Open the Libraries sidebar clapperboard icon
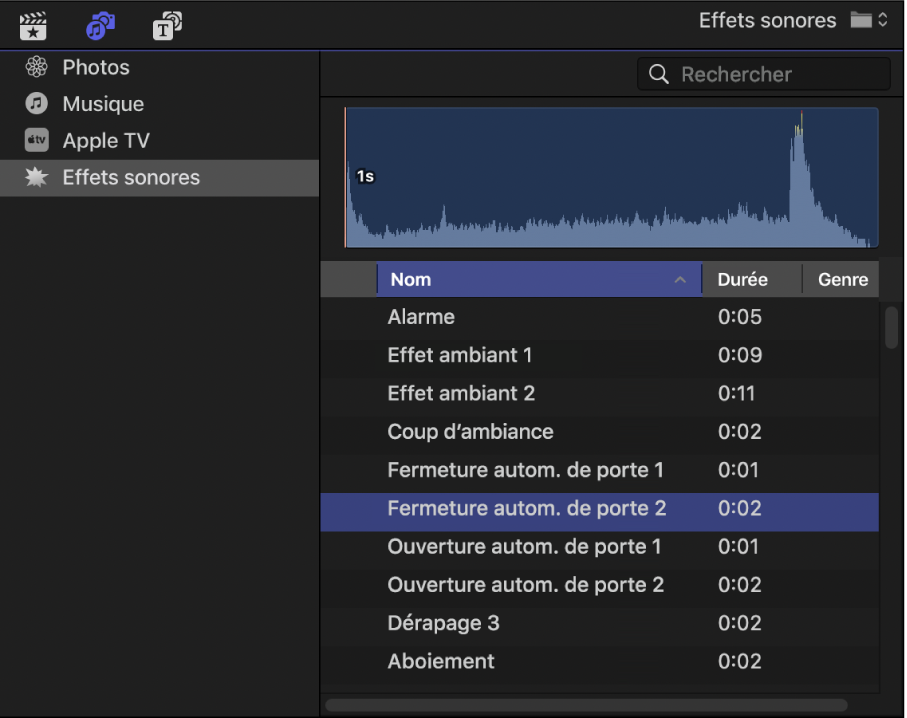Image resolution: width=907 pixels, height=718 pixels. point(33,26)
